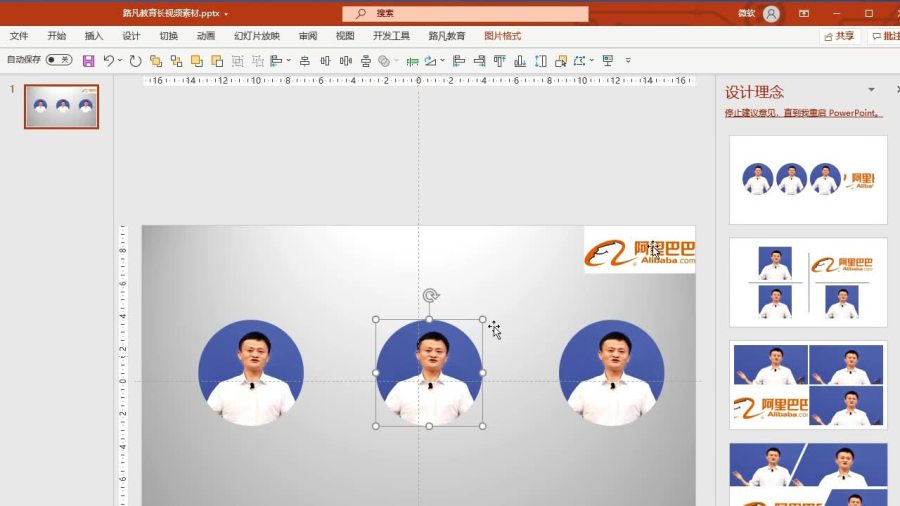Apply fourth design idea with diagonal split
Viewport: 900px width, 506px height.
(808, 474)
